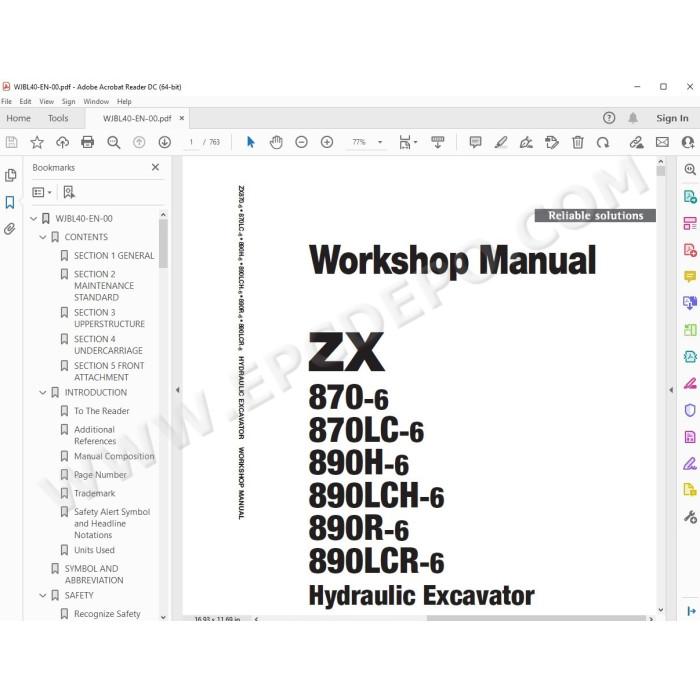Close the Bookmarks panel
The height and width of the screenshot is (700, 700).
pos(155,167)
